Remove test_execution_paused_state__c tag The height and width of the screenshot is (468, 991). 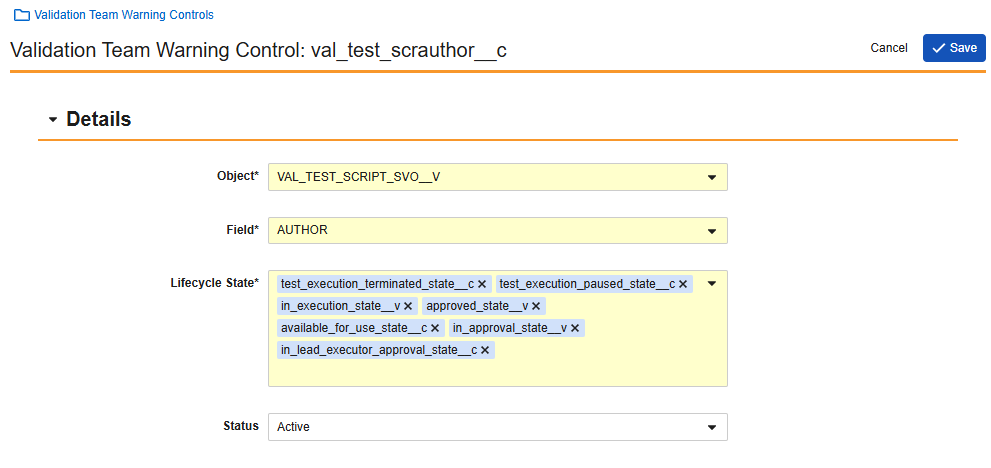tap(683, 284)
